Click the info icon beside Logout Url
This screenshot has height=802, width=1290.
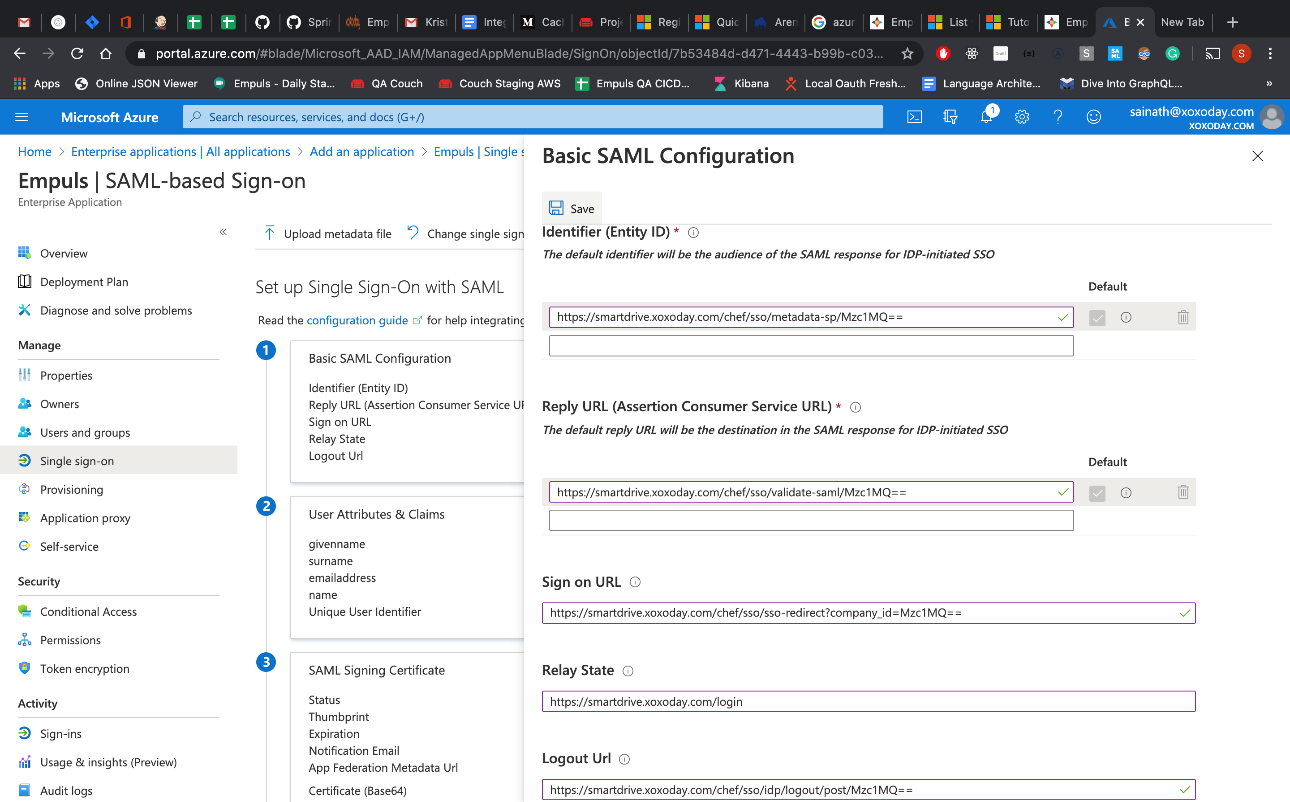click(x=625, y=759)
